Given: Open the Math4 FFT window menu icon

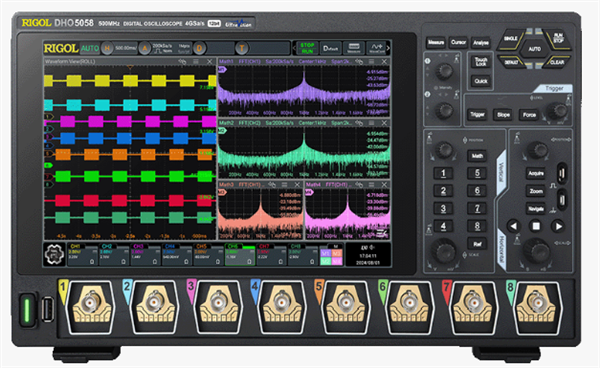Looking at the screenshot, I should [x=371, y=184].
